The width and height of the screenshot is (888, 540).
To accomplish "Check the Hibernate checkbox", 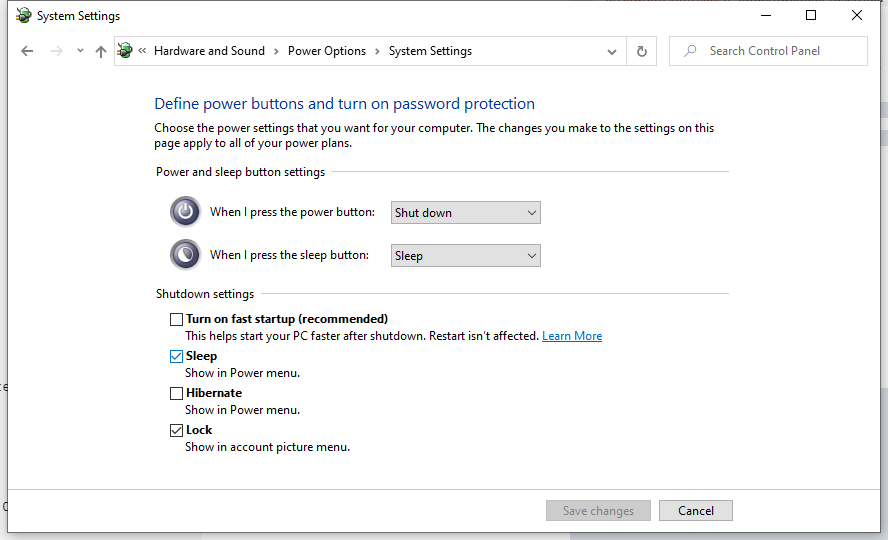I will (177, 394).
